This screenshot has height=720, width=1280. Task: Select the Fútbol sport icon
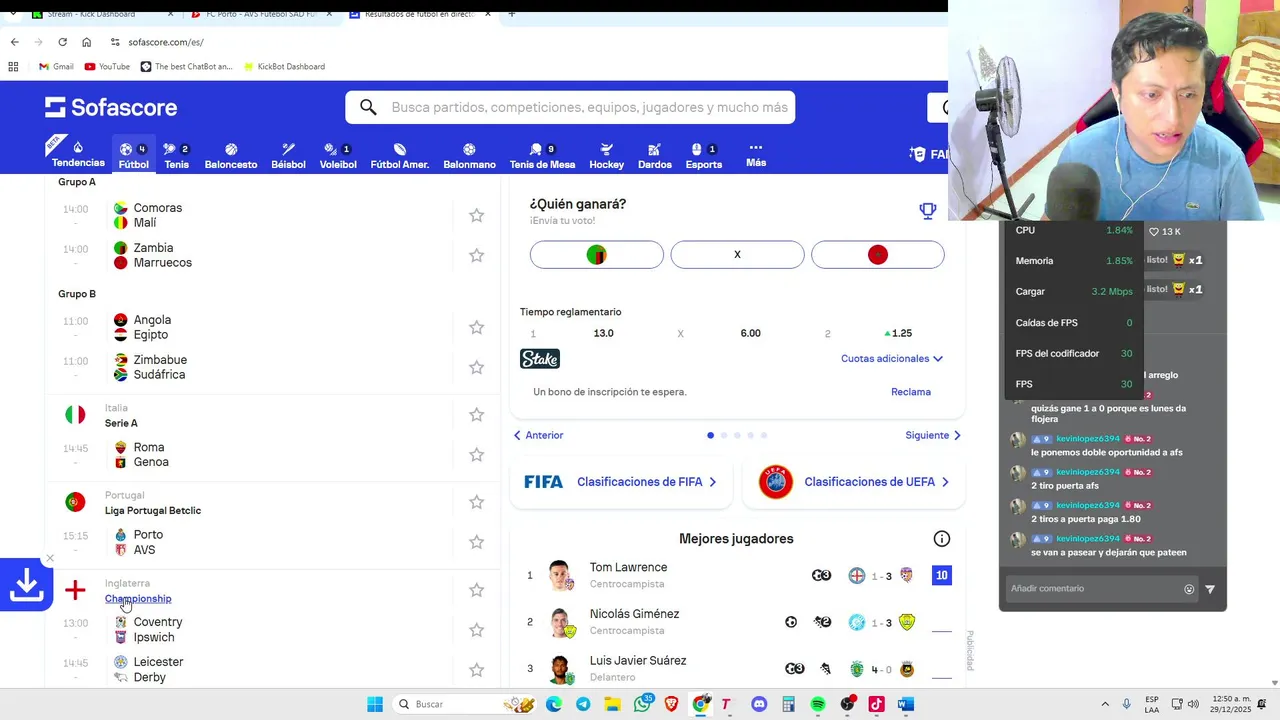click(133, 155)
